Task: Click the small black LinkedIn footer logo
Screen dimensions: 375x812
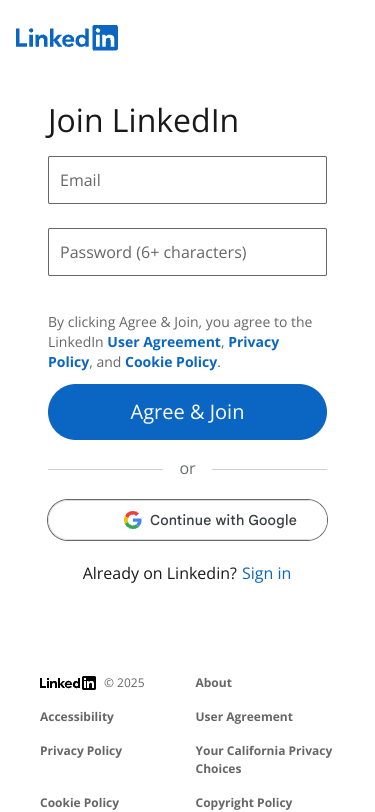Action: point(68,683)
